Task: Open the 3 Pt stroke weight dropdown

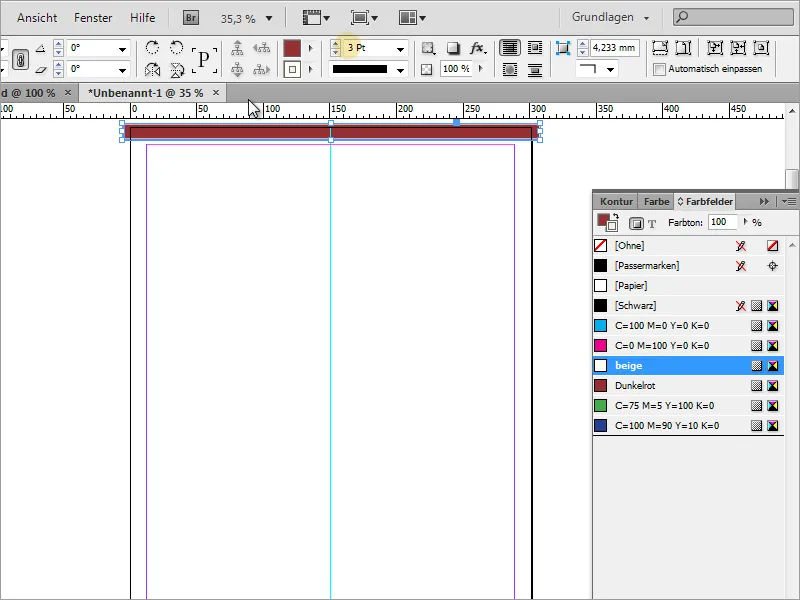Action: (x=401, y=49)
